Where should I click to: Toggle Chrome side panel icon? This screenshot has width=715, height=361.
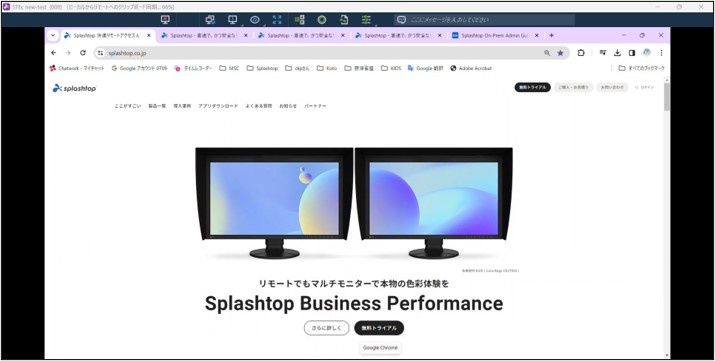[x=632, y=53]
